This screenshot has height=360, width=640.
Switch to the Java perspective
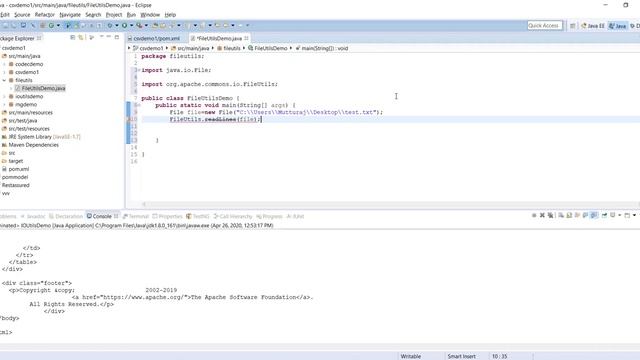tap(618, 26)
